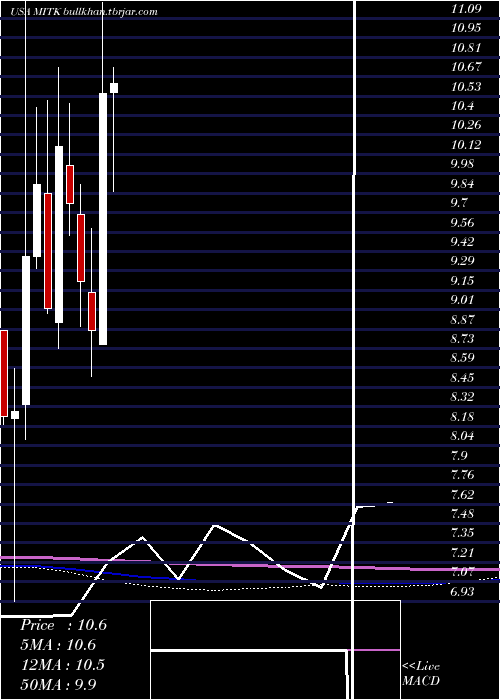The height and width of the screenshot is (700, 500).
Task: Click the 10.4 price axis label
Action: coord(462,106)
